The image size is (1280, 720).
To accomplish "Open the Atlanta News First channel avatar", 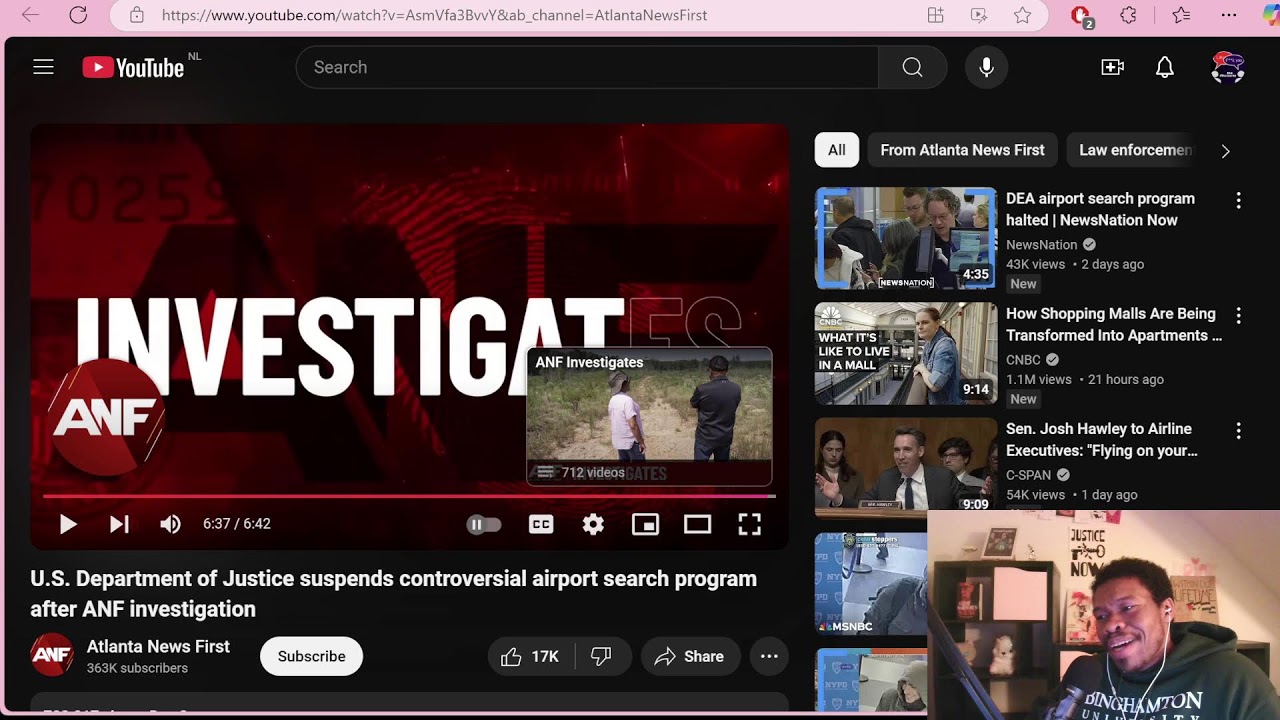I will (52, 656).
